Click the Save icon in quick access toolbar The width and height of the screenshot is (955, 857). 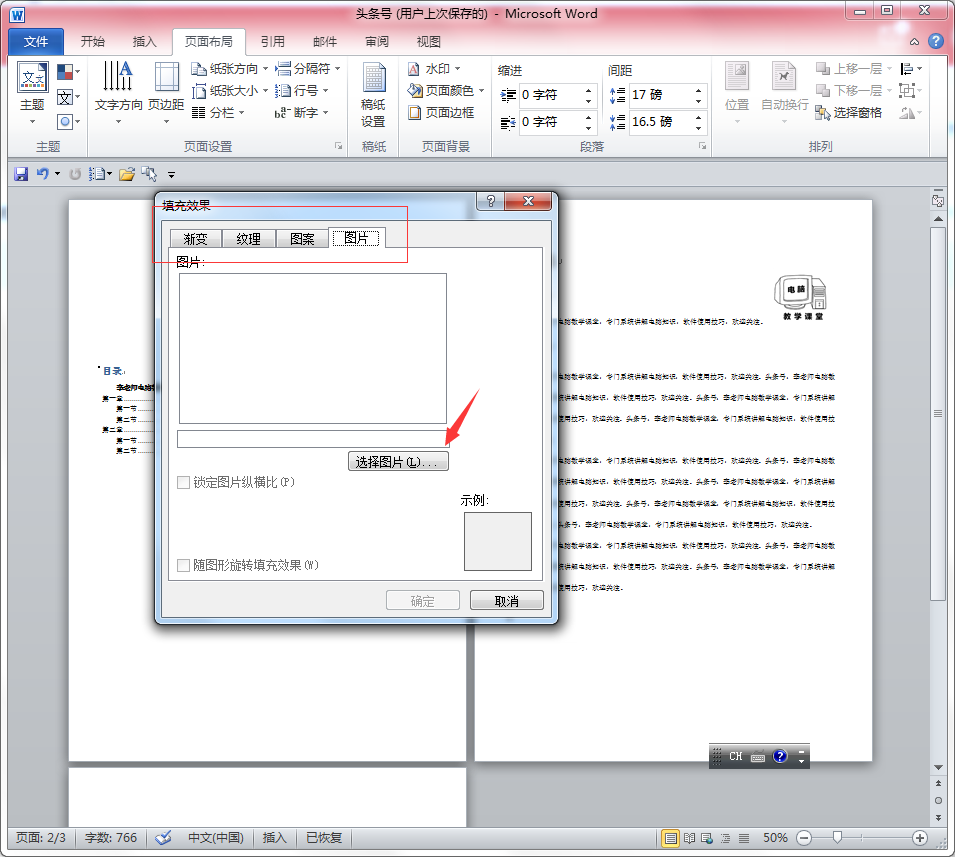(x=21, y=174)
